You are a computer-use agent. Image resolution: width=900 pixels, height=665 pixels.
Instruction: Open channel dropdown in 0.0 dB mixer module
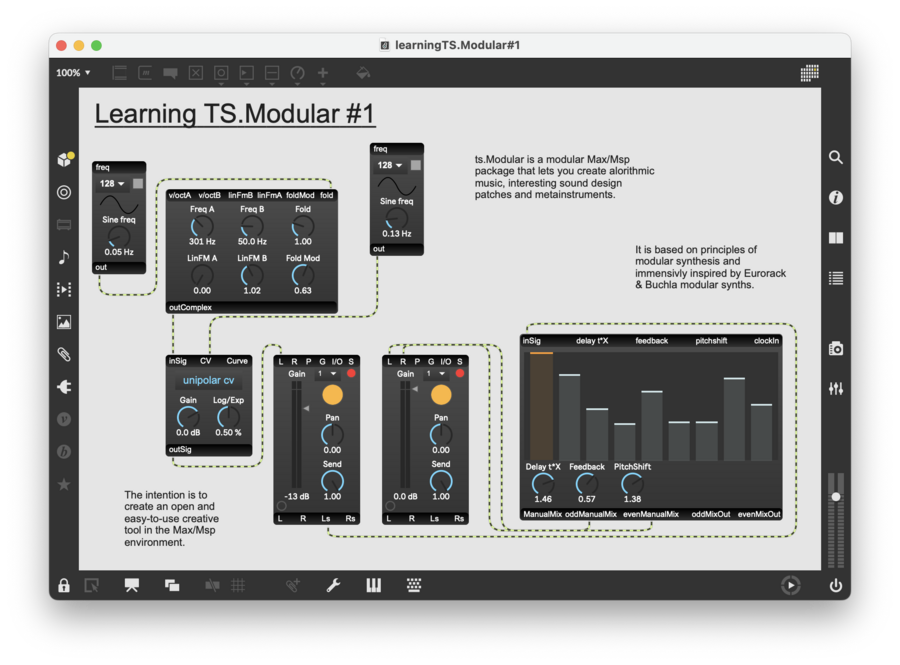tap(436, 374)
